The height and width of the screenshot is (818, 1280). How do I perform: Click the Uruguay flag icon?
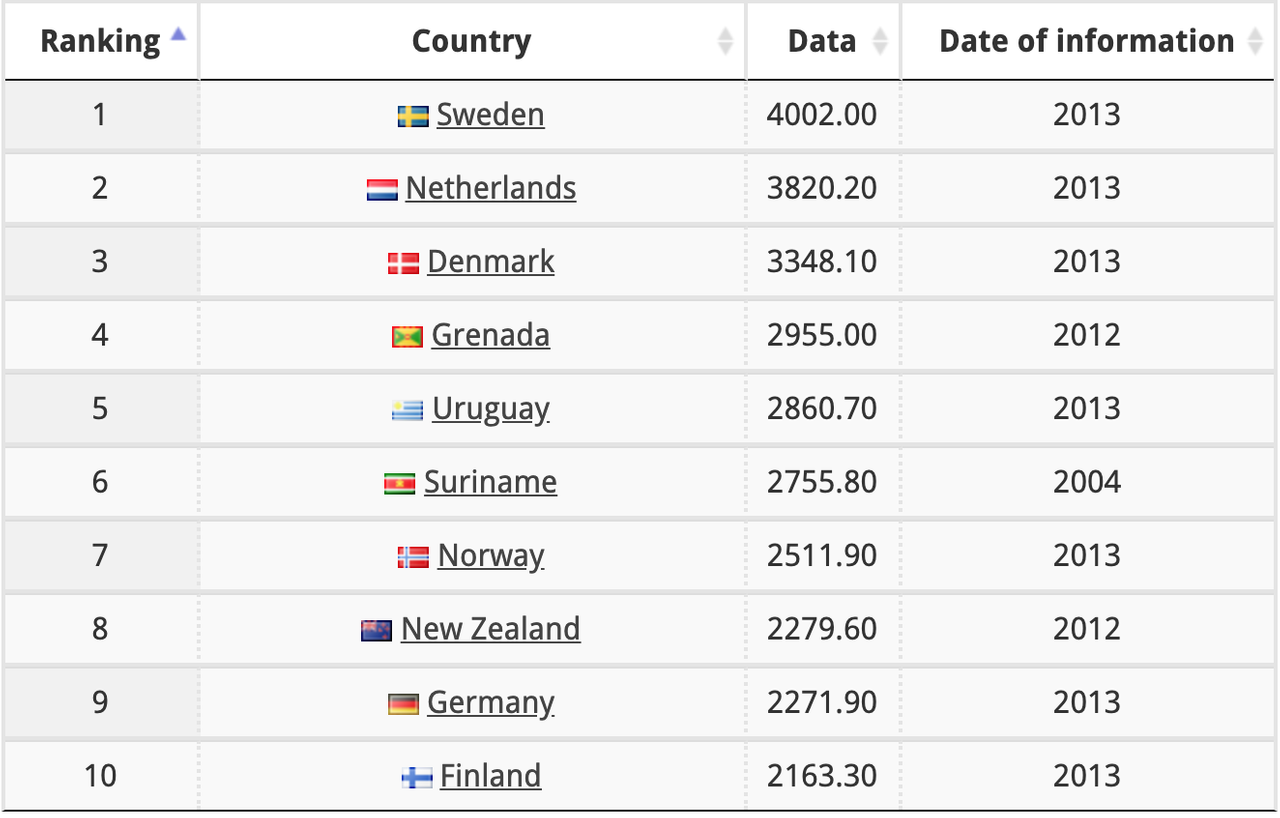[408, 410]
